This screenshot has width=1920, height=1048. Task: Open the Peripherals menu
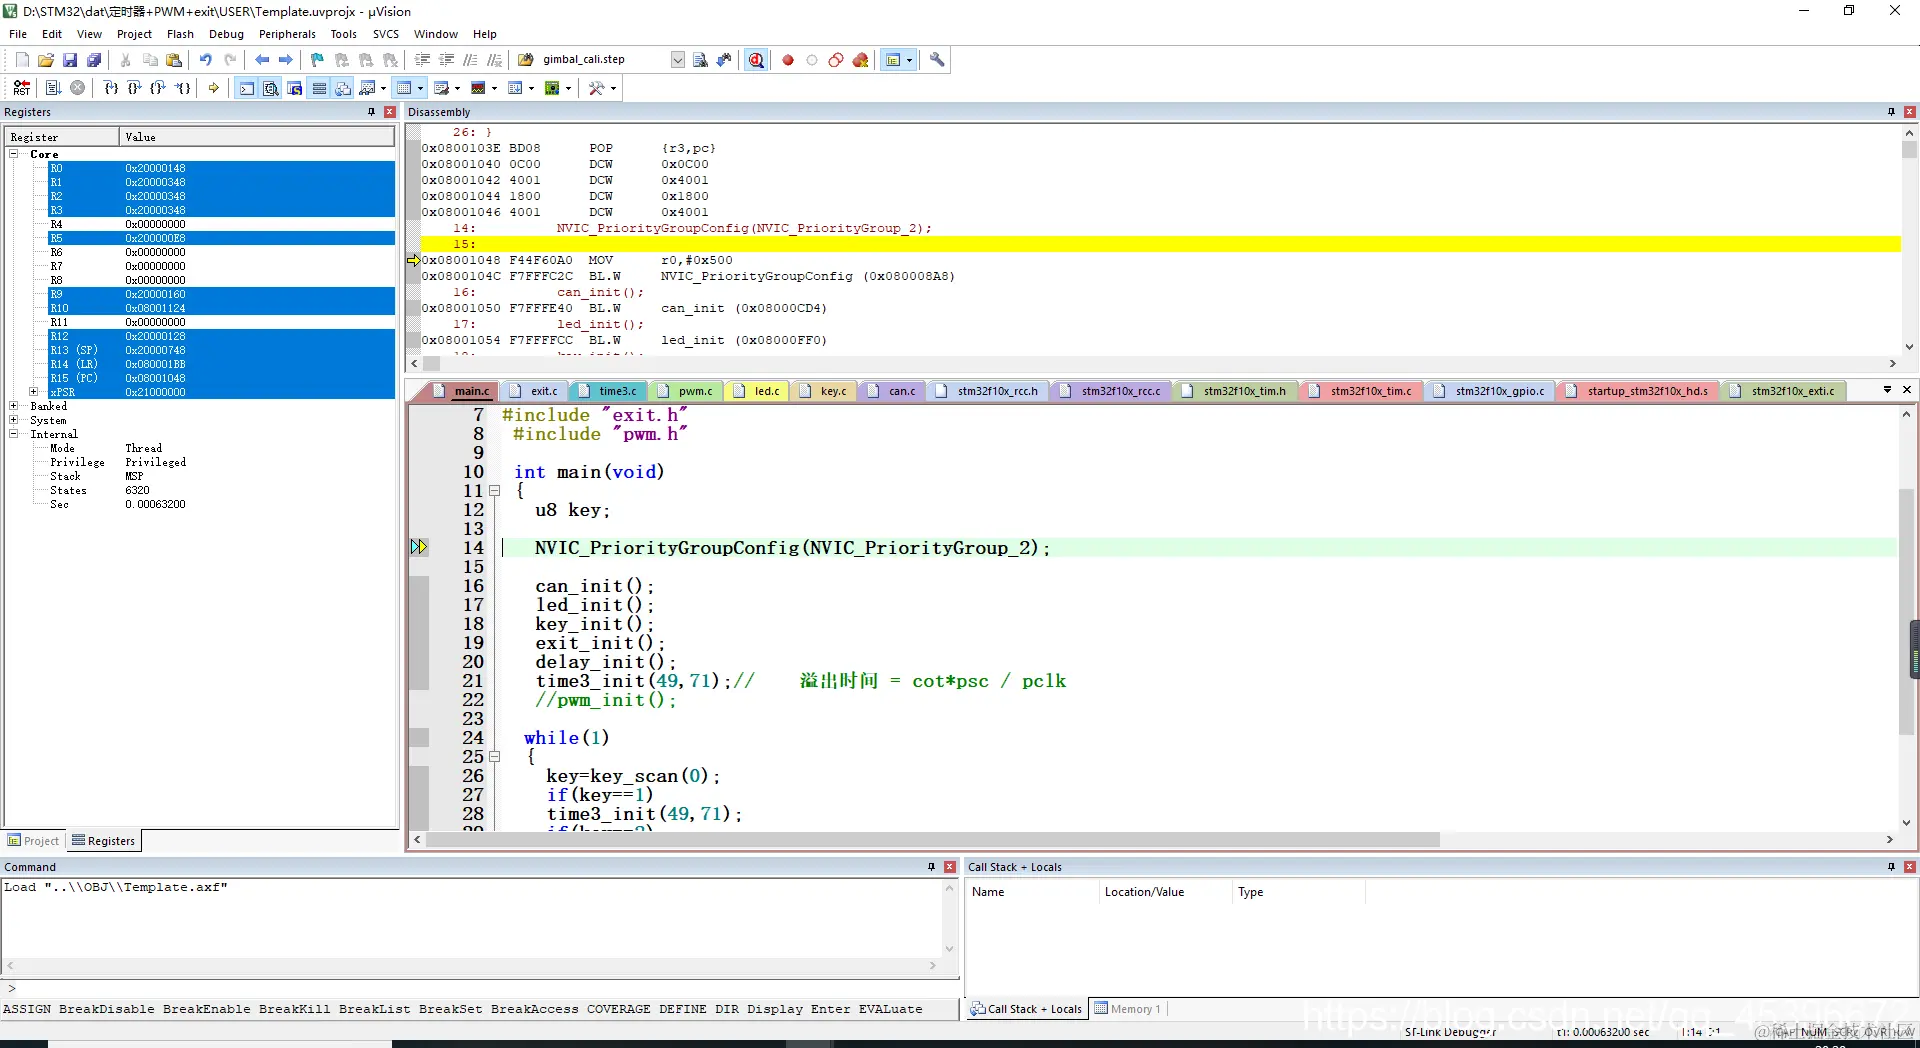pyautogui.click(x=287, y=34)
